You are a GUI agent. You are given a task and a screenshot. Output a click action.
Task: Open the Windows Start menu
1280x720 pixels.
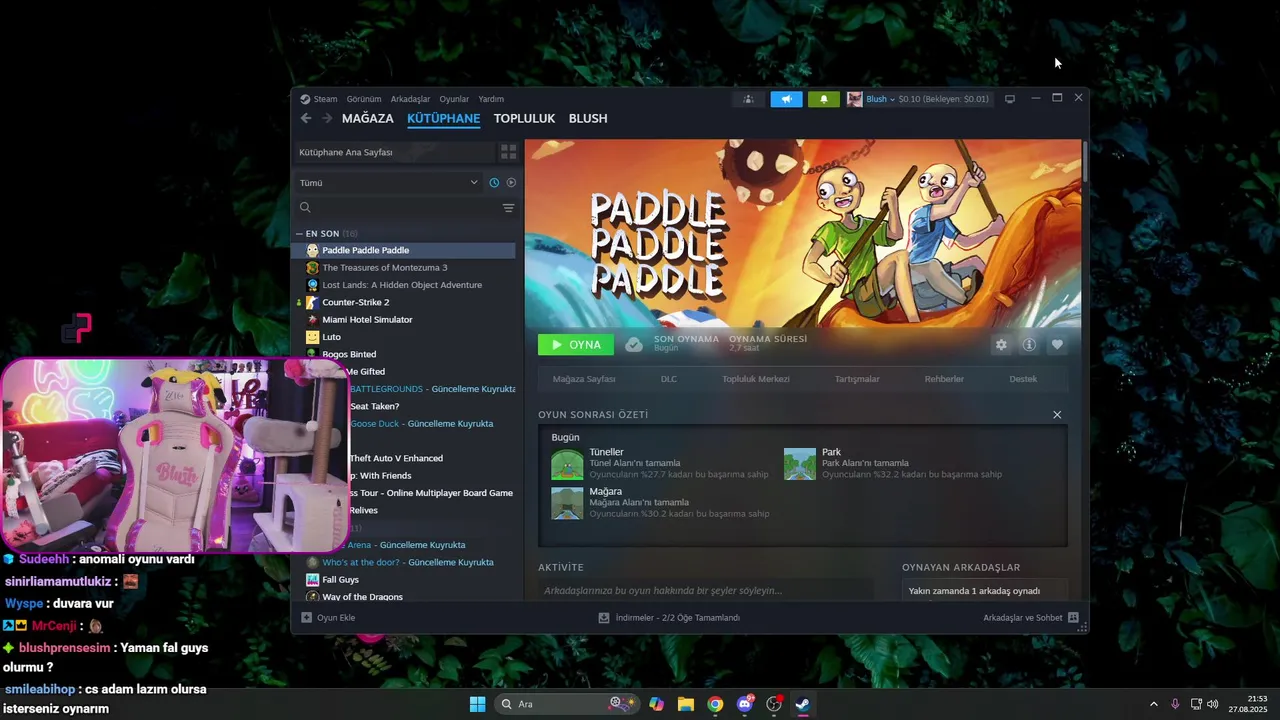pos(477,704)
